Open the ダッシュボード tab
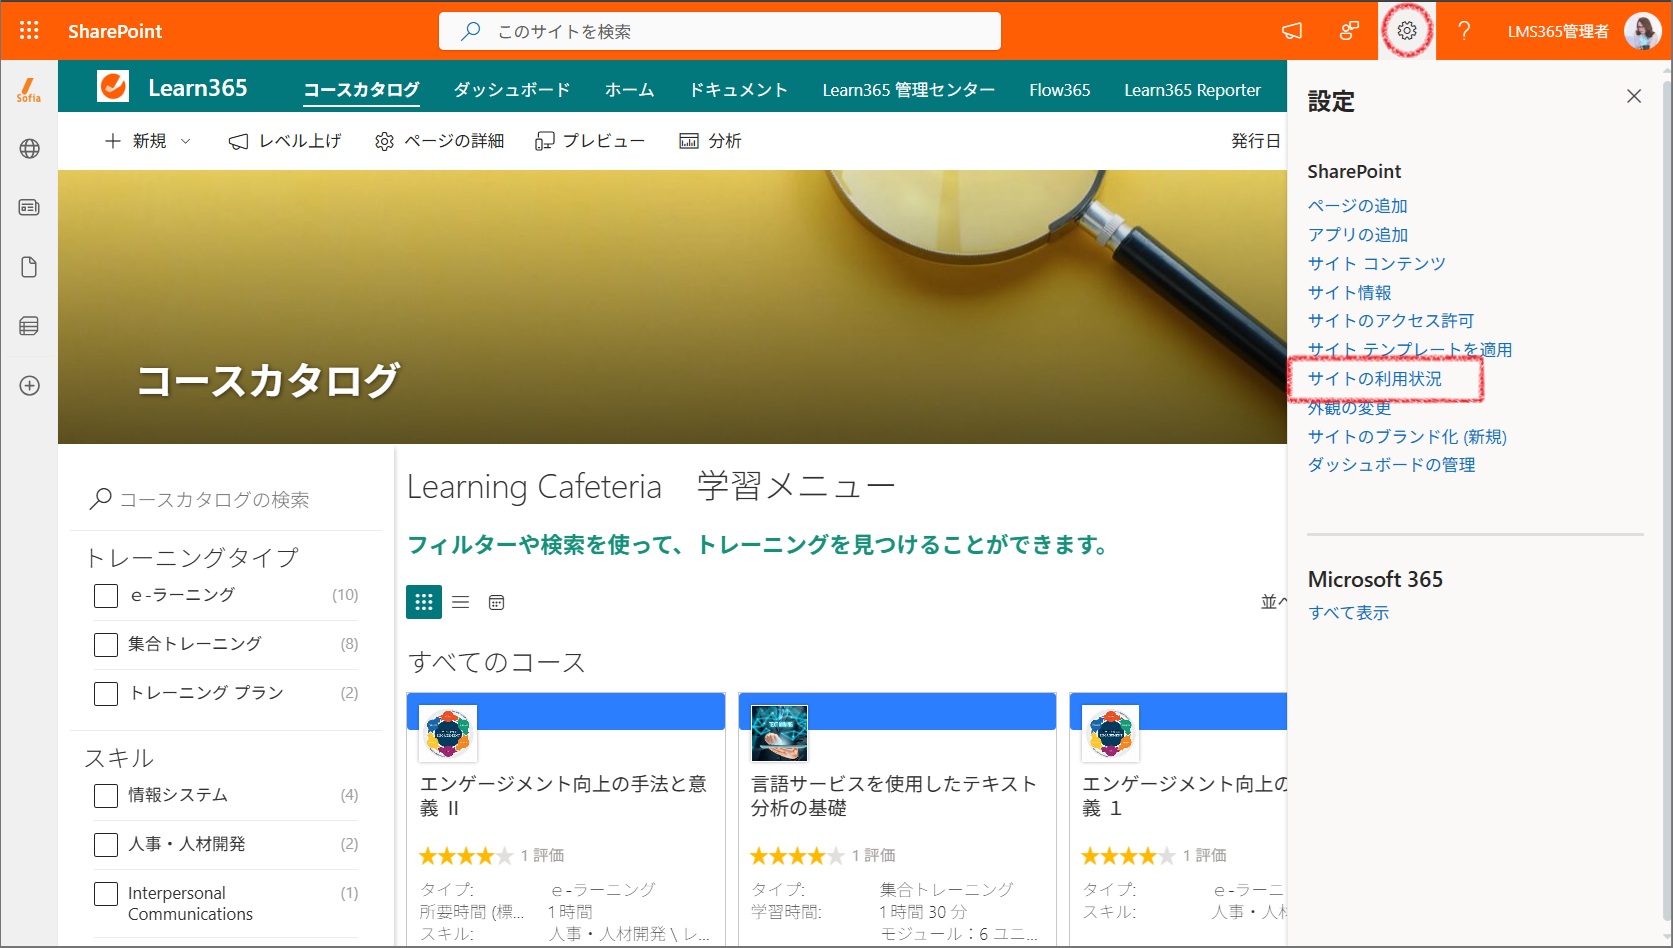This screenshot has width=1673, height=948. pyautogui.click(x=512, y=89)
